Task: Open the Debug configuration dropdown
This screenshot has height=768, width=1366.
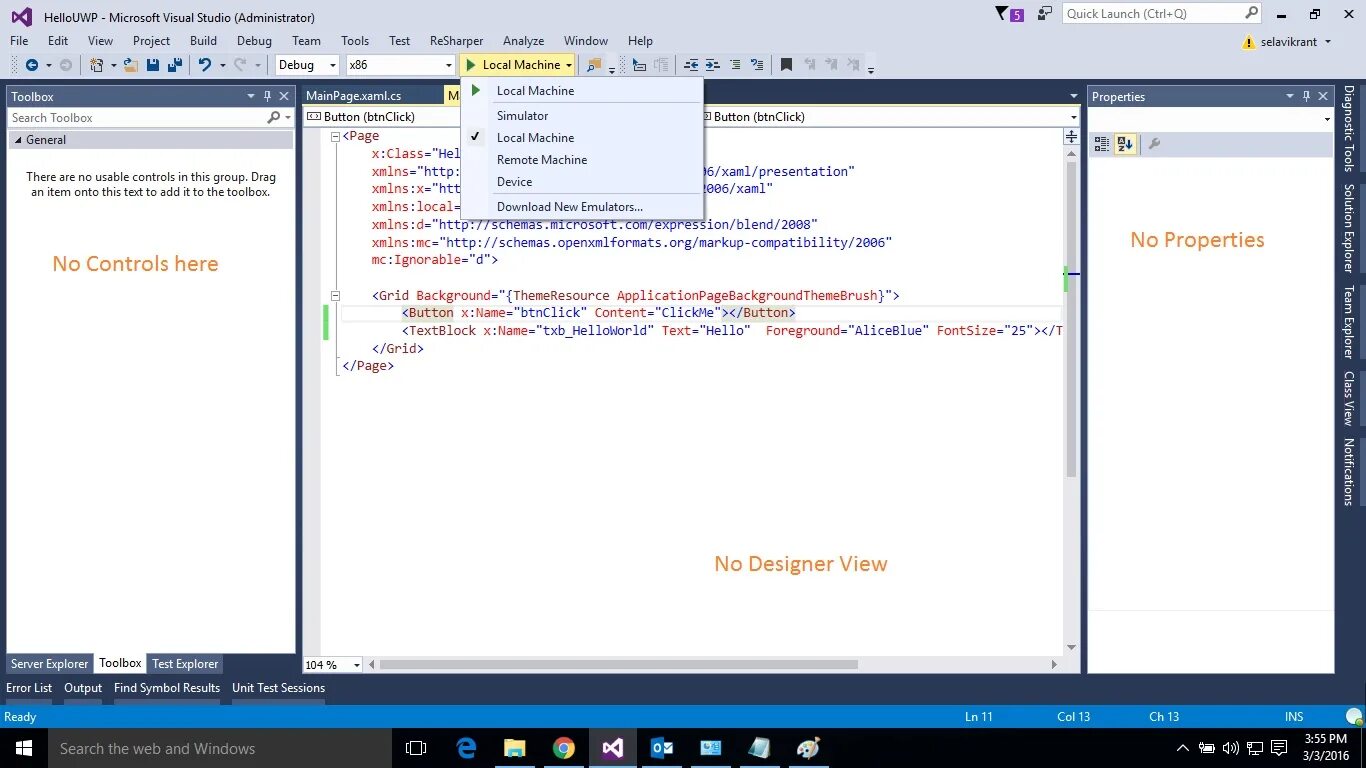Action: 333,65
